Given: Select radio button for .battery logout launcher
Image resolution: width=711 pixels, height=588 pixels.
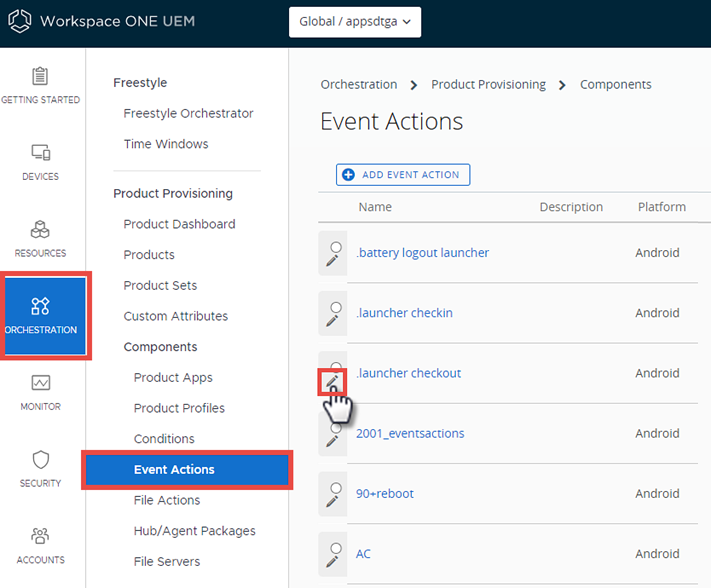Looking at the screenshot, I should (x=336, y=247).
